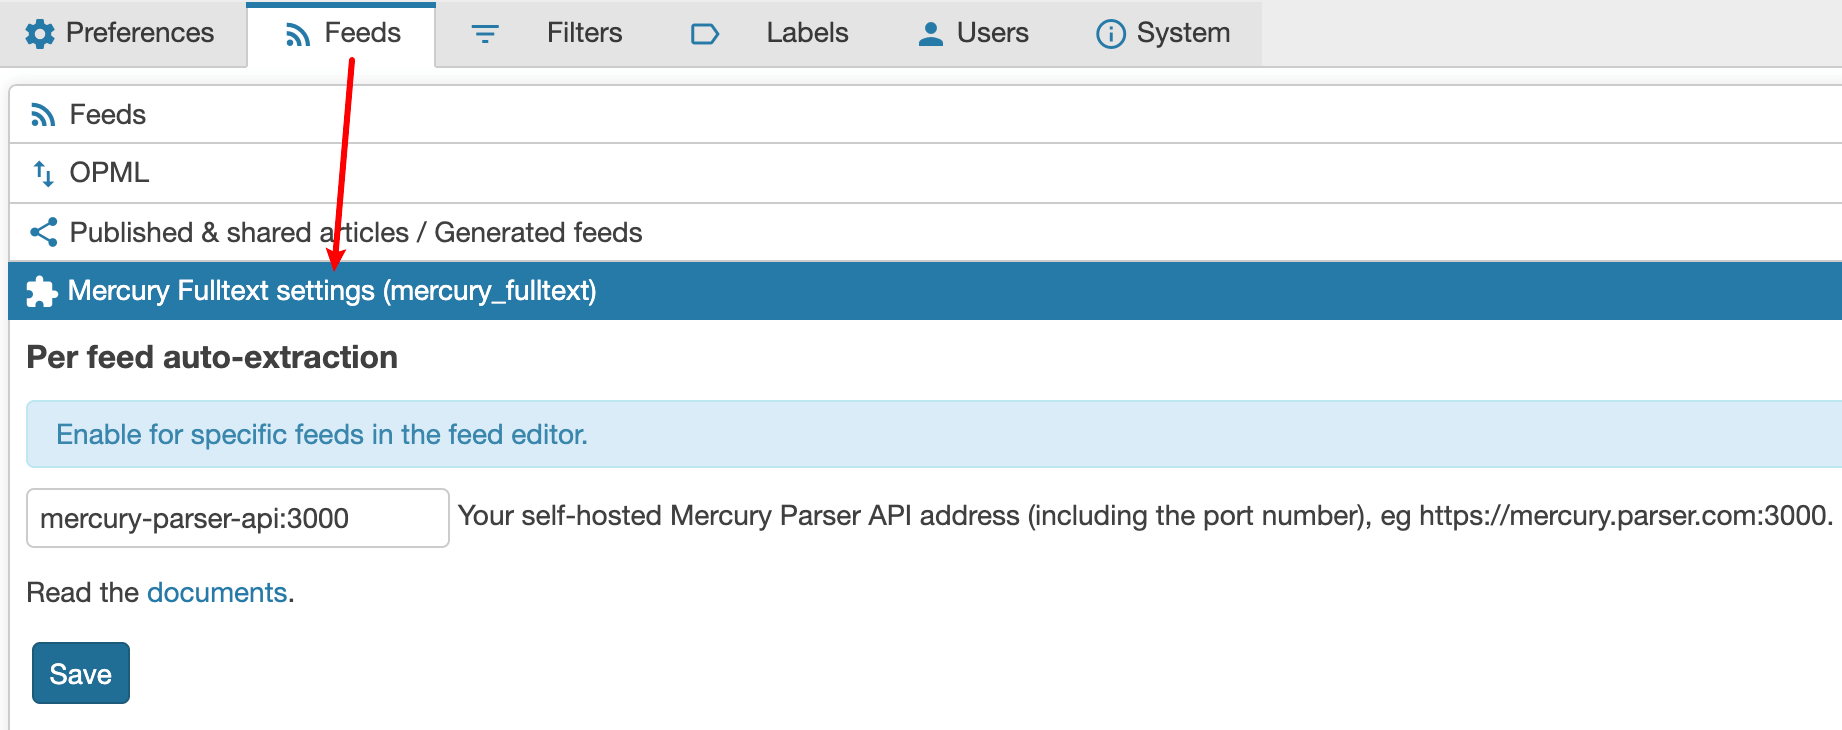Expand Published & shared articles section
Viewport: 1842px width, 730px height.
925,233
